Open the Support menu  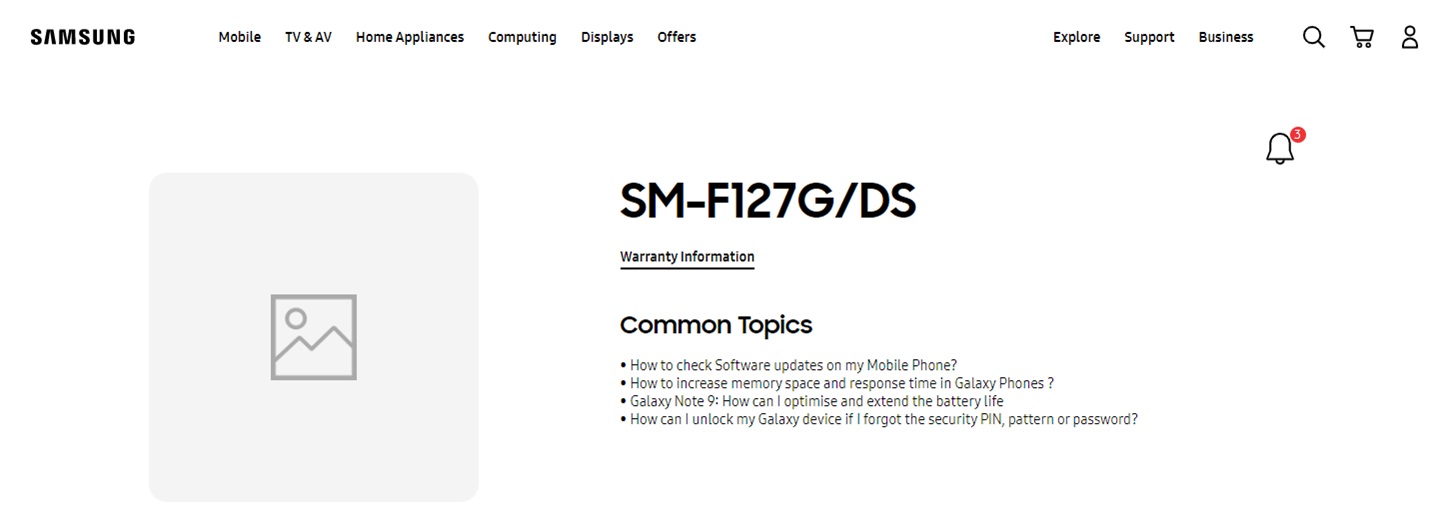(x=1149, y=37)
